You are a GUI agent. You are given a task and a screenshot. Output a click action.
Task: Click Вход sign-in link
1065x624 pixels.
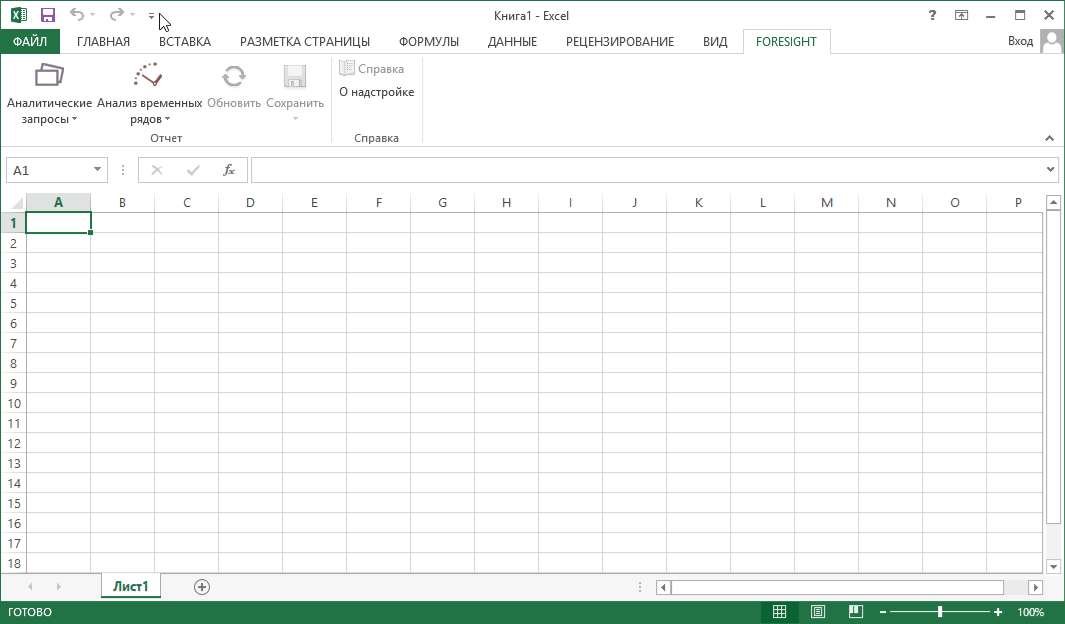[x=1020, y=41]
